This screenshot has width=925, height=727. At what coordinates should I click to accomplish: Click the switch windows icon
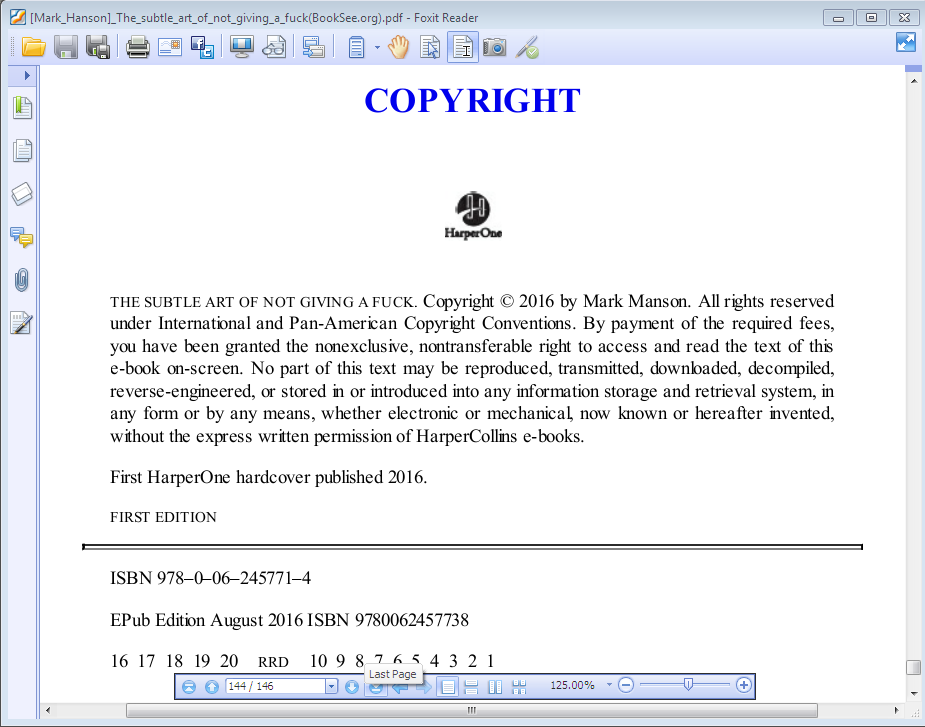coord(313,47)
